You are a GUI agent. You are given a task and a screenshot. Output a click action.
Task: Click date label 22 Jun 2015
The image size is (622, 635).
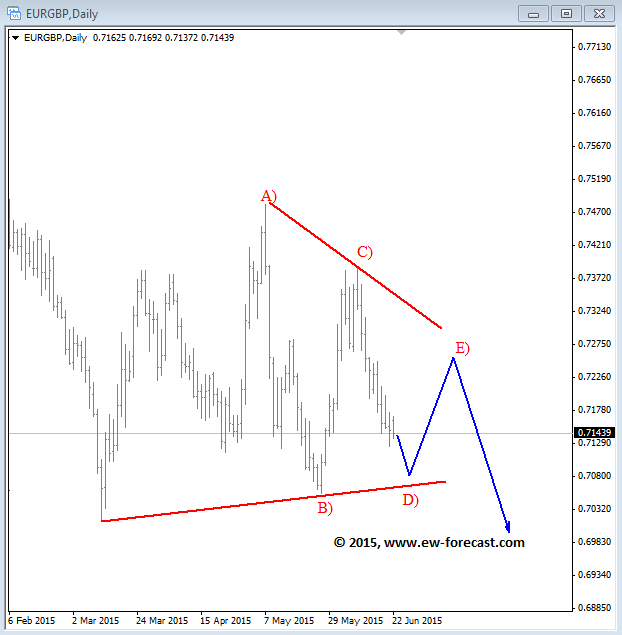(417, 620)
